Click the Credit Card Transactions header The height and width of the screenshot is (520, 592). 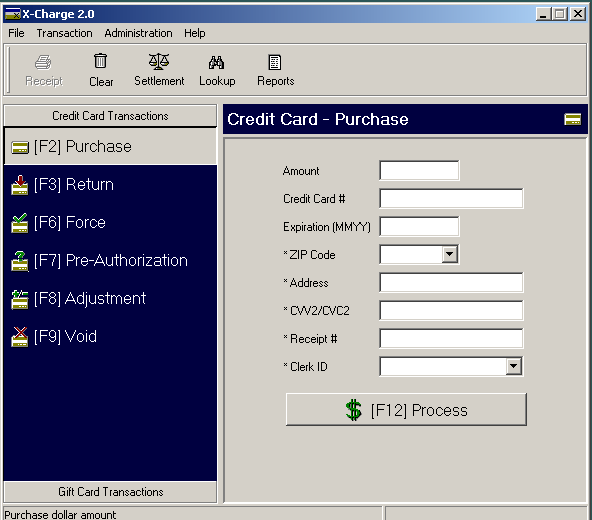pyautogui.click(x=110, y=116)
